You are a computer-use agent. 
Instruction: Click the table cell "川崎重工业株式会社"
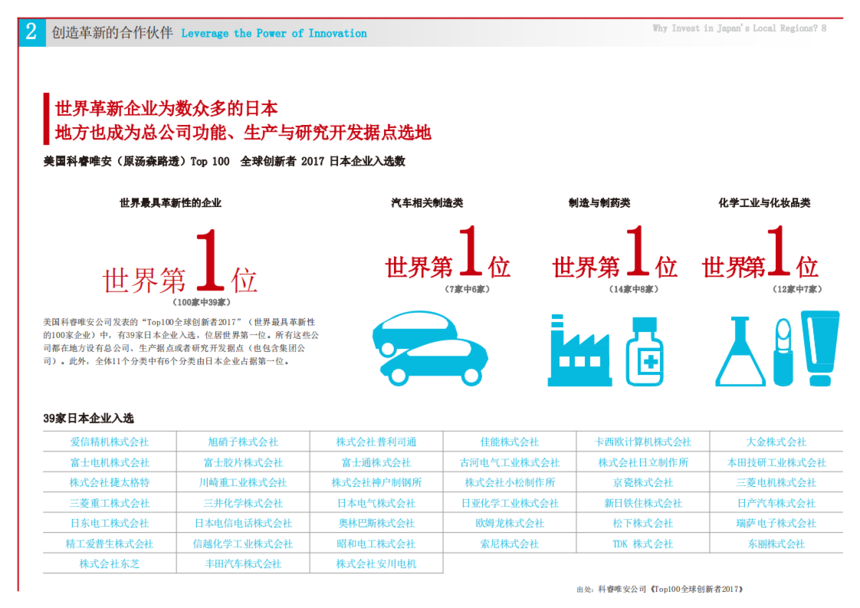[243, 482]
